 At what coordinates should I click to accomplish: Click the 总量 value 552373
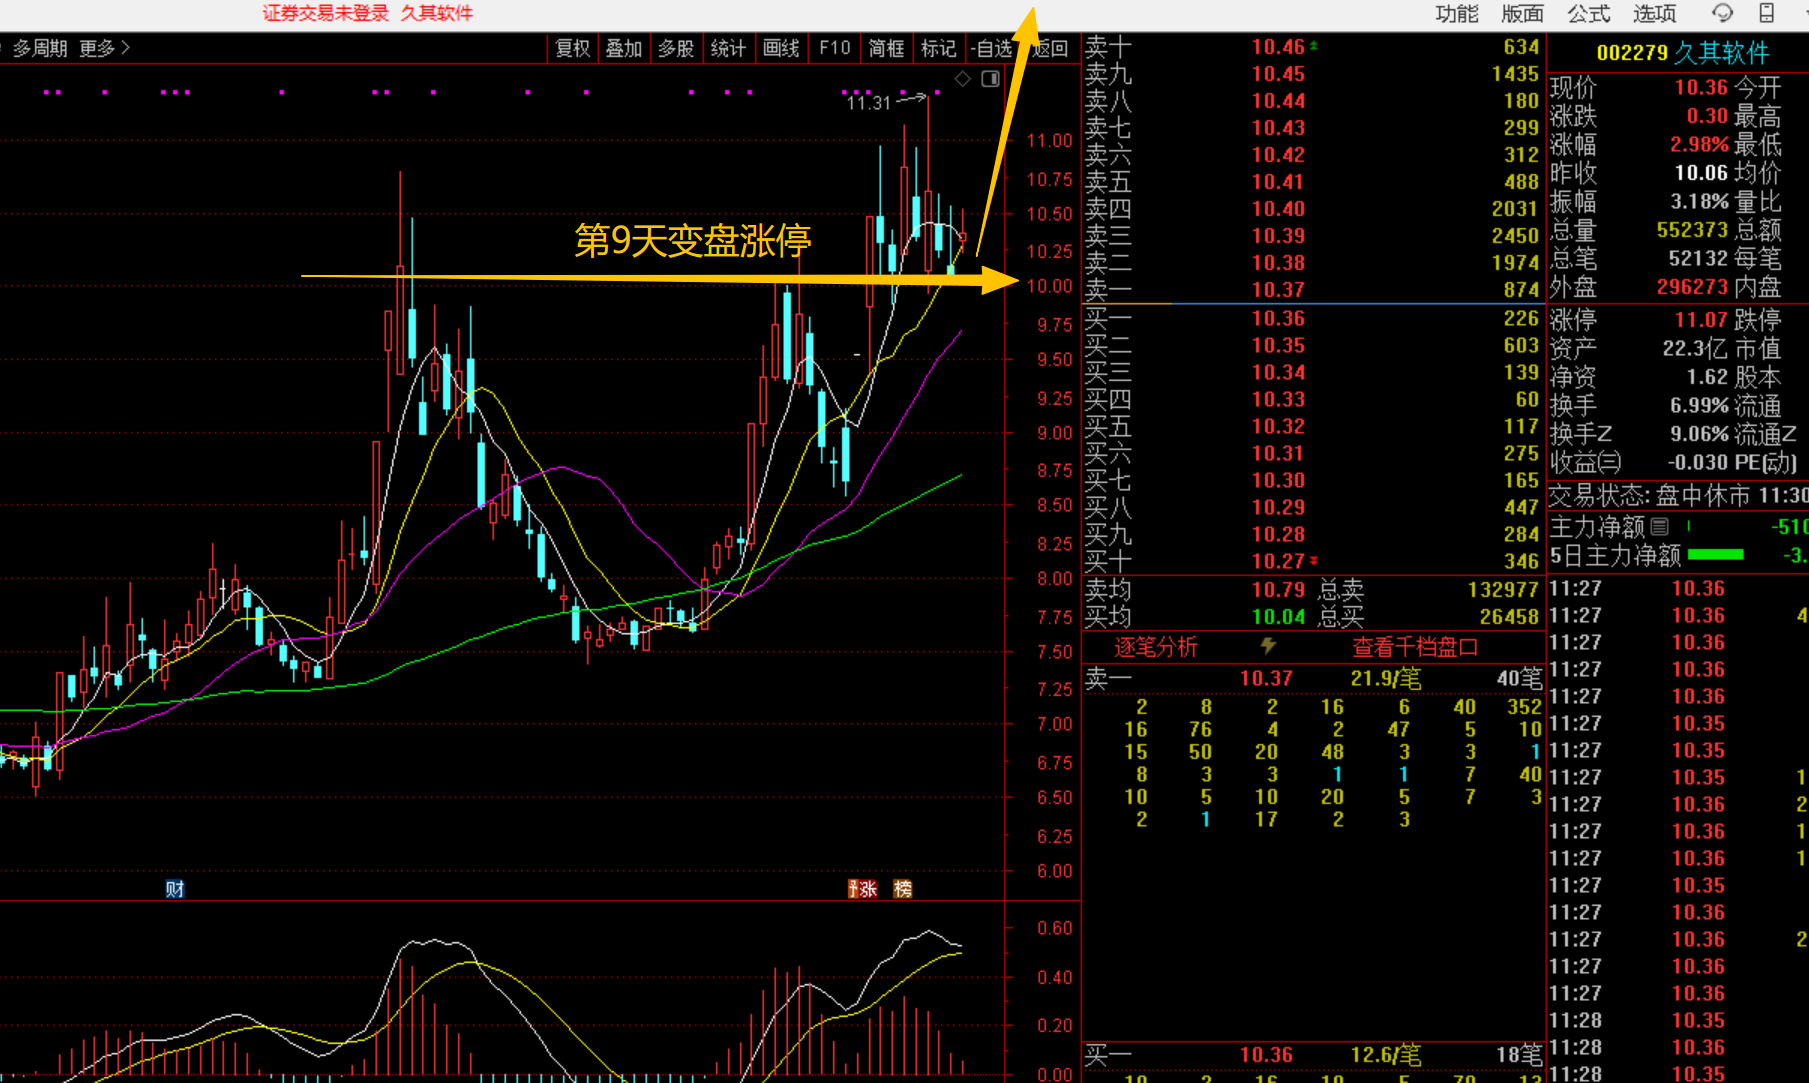tap(1692, 230)
